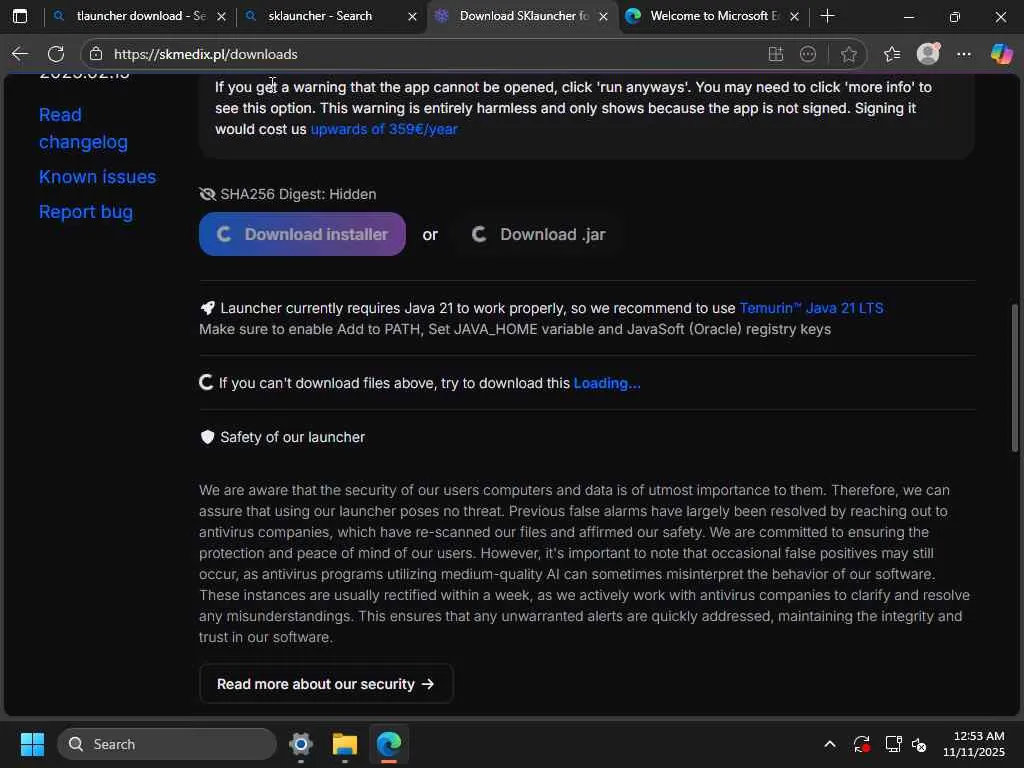The height and width of the screenshot is (768, 1024).
Task: Open Microsoft Edge taskbar icon
Action: 389,744
